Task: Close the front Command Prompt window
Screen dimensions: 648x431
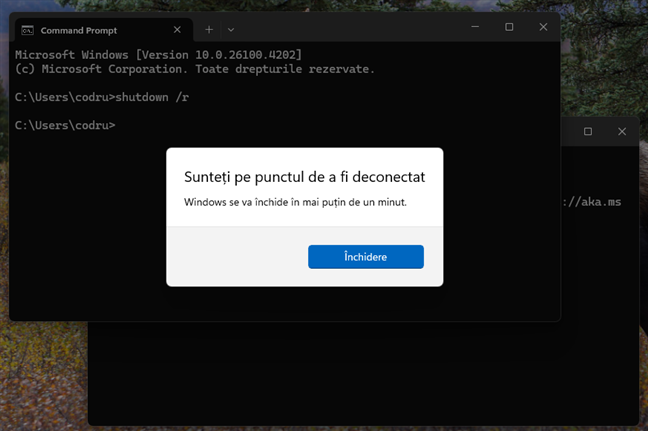Action: pyautogui.click(x=543, y=27)
